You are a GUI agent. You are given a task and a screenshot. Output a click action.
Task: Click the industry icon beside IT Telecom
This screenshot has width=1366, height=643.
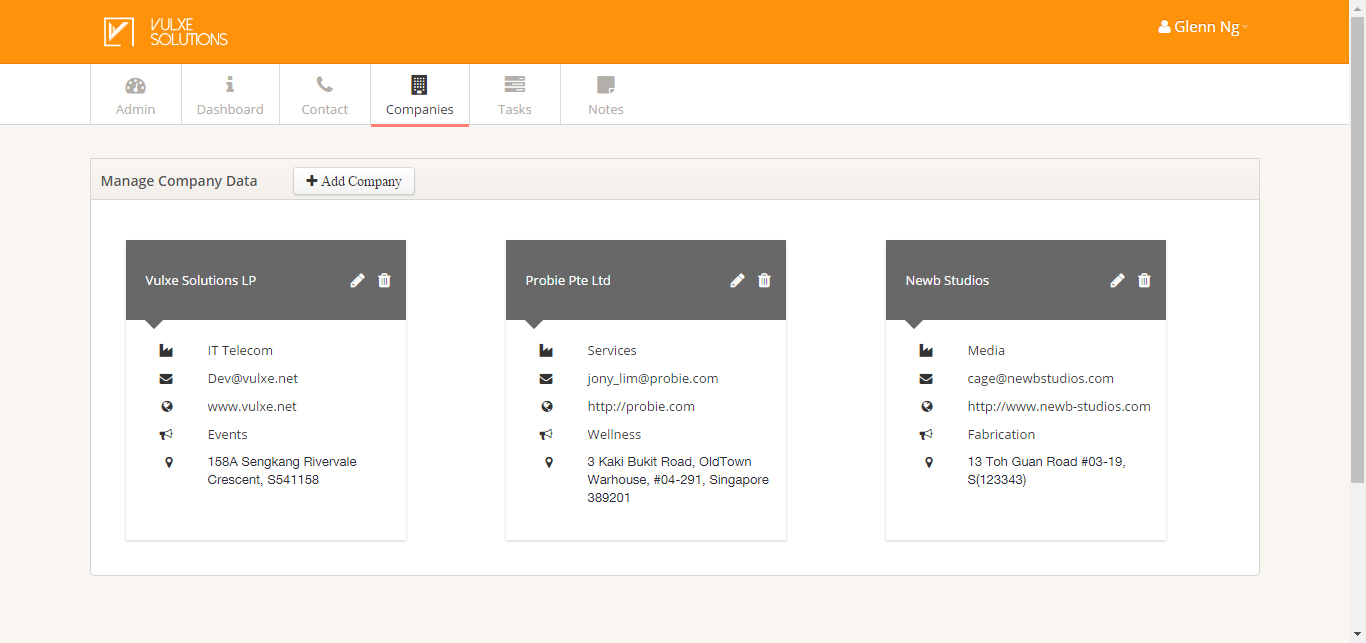[x=166, y=351]
